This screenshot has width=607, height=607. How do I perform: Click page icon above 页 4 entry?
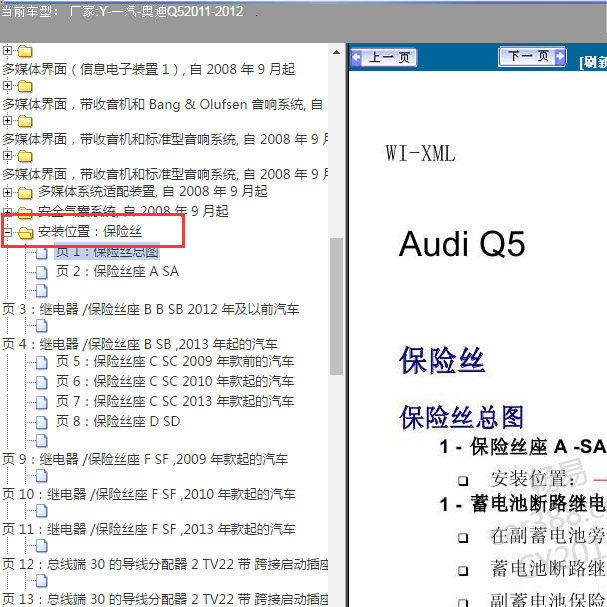click(42, 326)
